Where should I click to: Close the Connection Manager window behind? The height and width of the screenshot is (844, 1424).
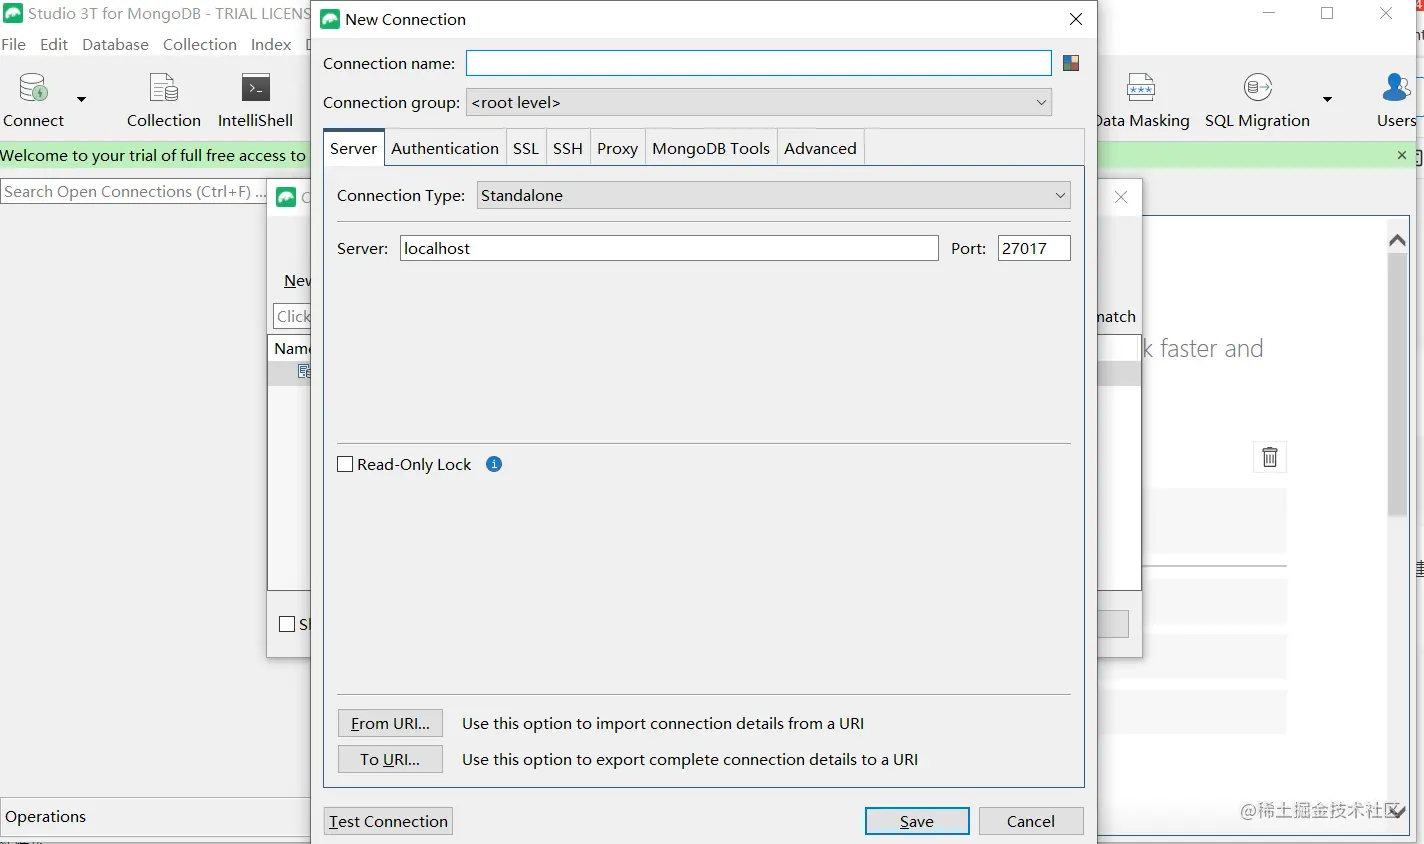pos(1121,197)
